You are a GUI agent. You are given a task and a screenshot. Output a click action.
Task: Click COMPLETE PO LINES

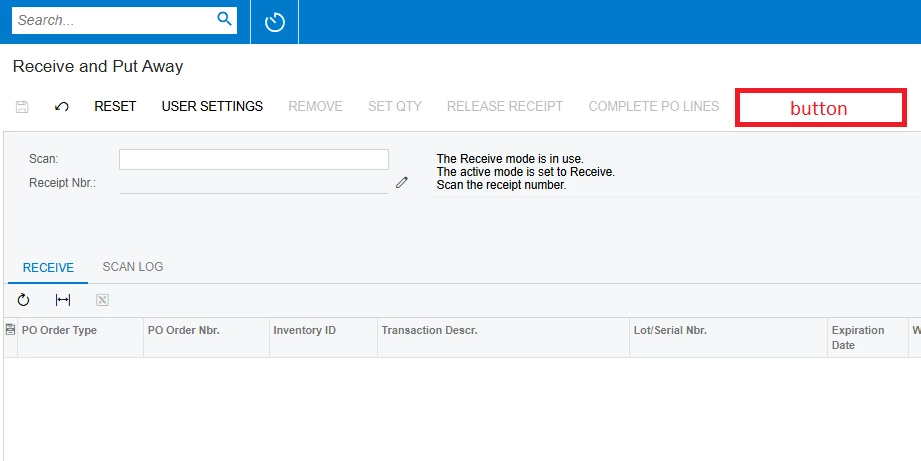pyautogui.click(x=654, y=106)
